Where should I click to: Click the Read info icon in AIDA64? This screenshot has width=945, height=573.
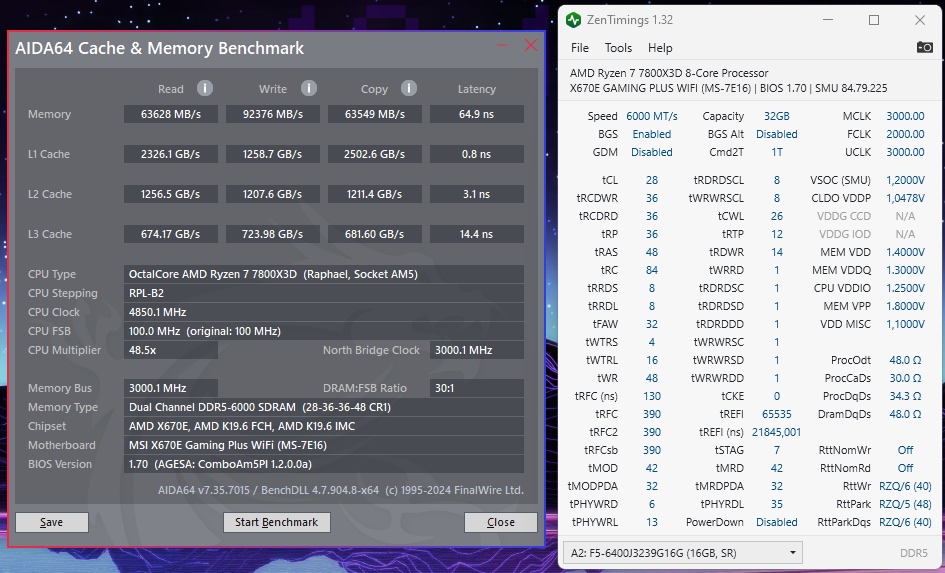point(205,89)
